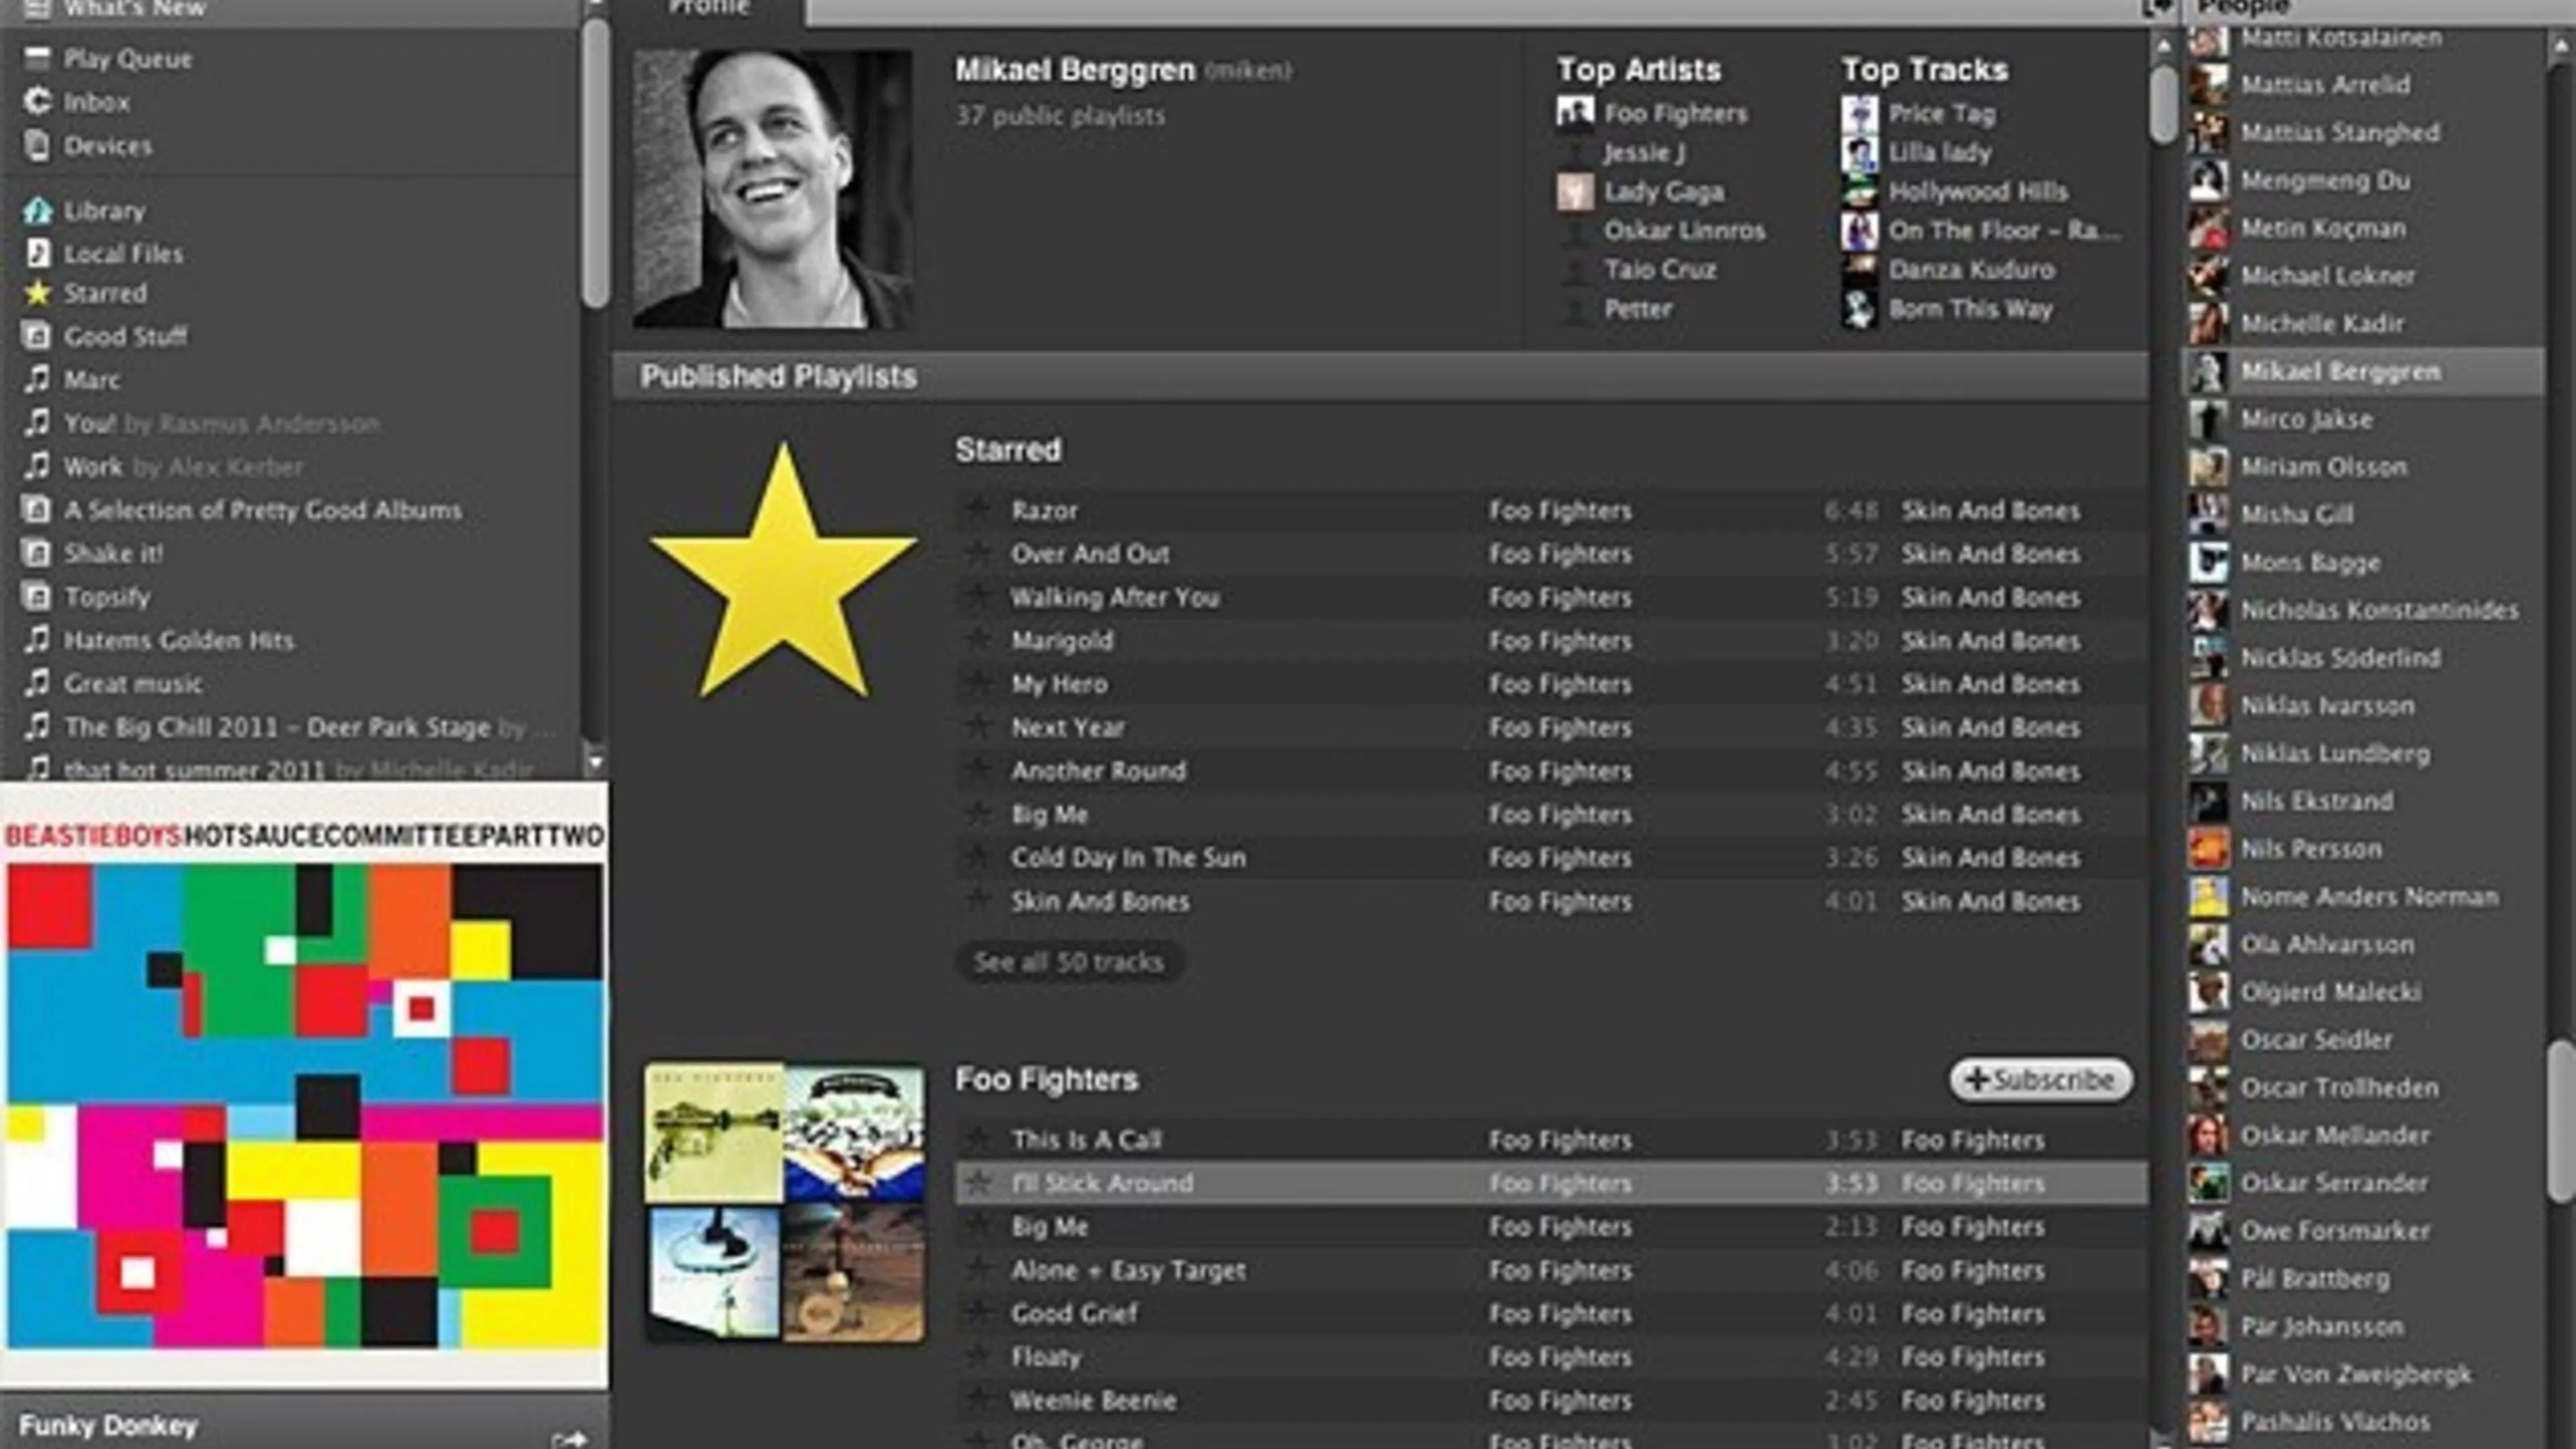
Task: Toggle star on Over And Out
Action: click(x=978, y=553)
